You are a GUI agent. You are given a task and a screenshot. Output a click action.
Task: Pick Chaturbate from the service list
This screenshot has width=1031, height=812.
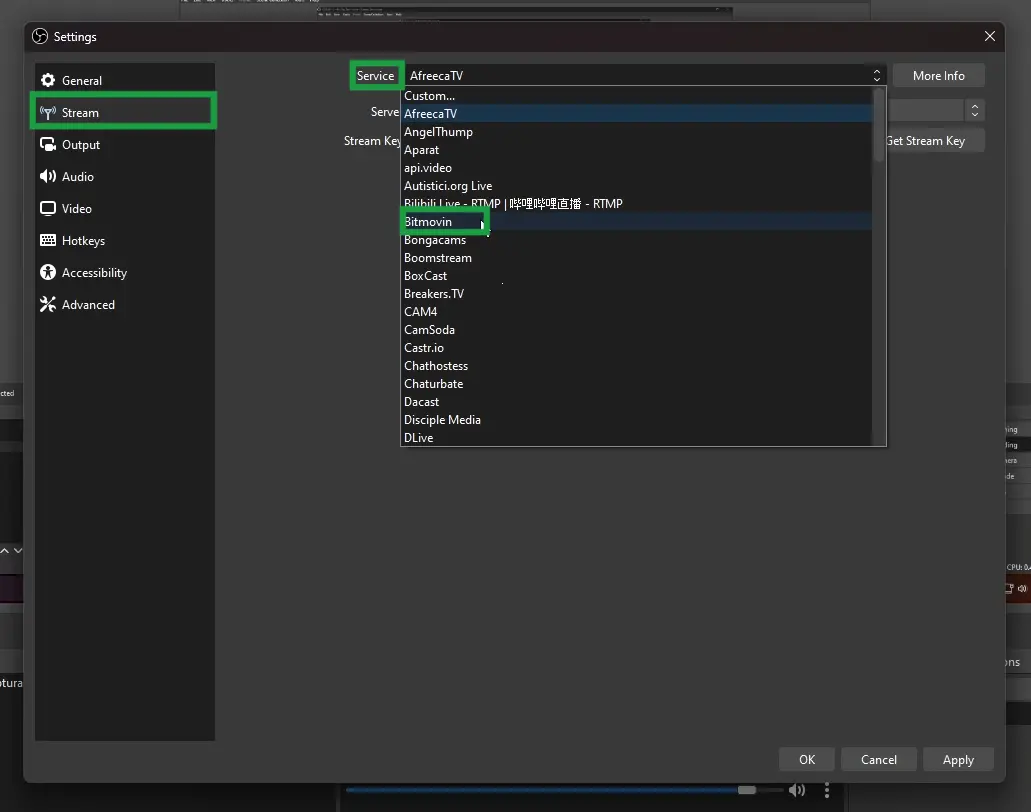[x=636, y=383]
